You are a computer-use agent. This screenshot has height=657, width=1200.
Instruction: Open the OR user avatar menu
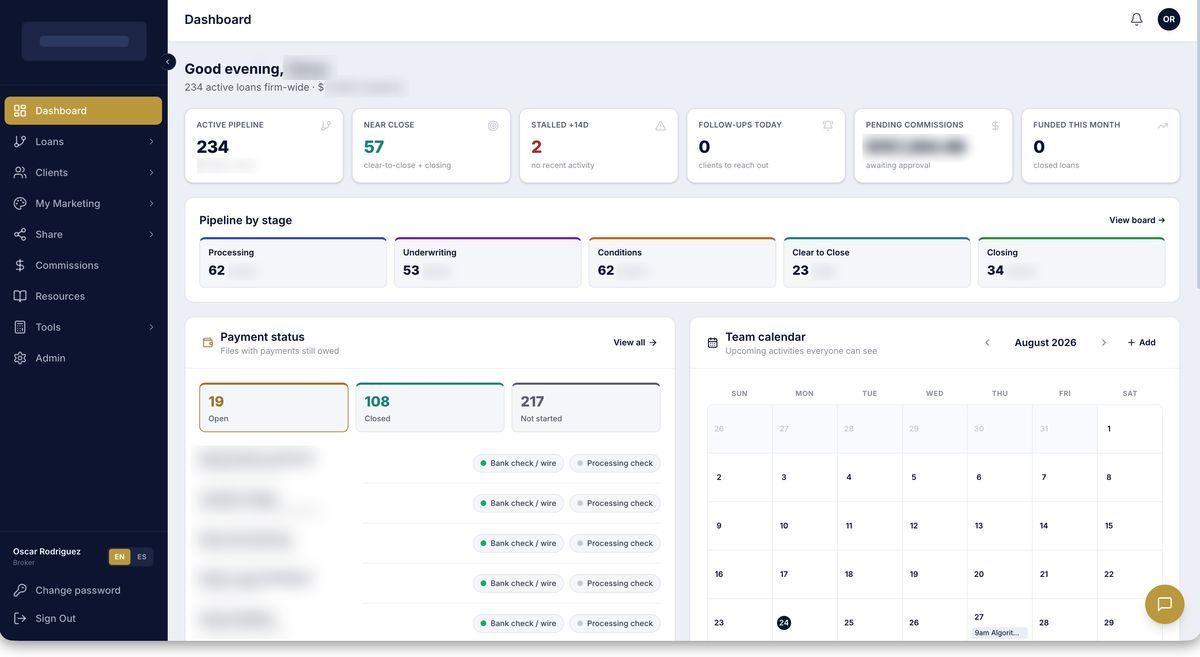point(1169,19)
